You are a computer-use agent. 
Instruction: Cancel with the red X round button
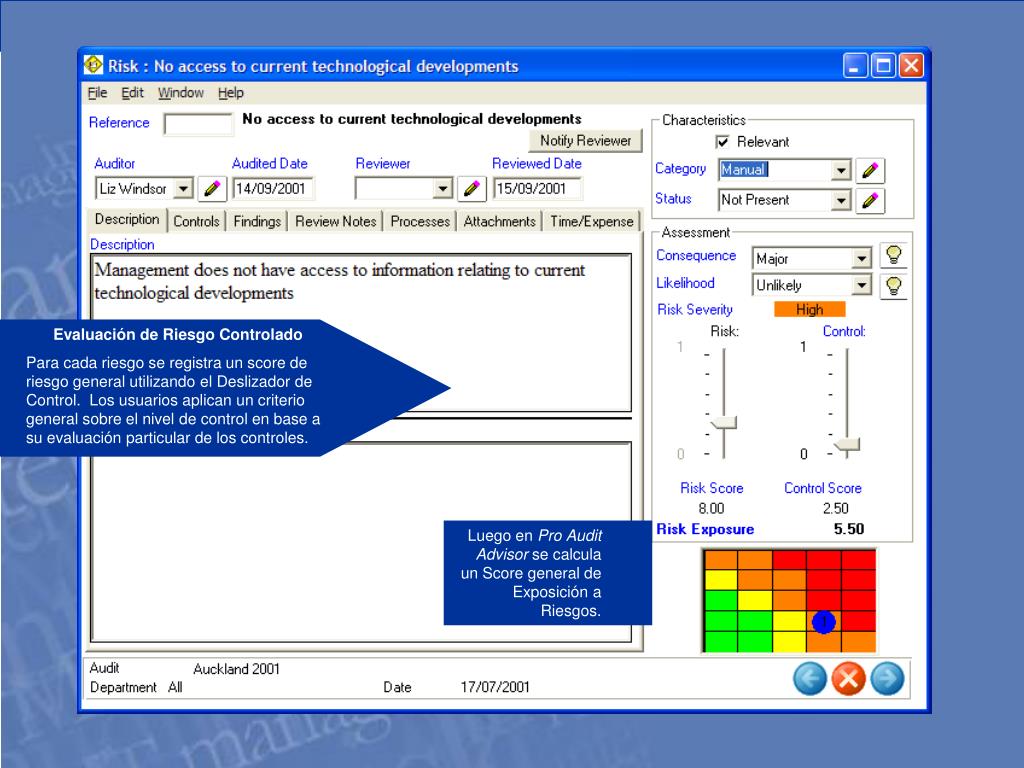tap(848, 679)
